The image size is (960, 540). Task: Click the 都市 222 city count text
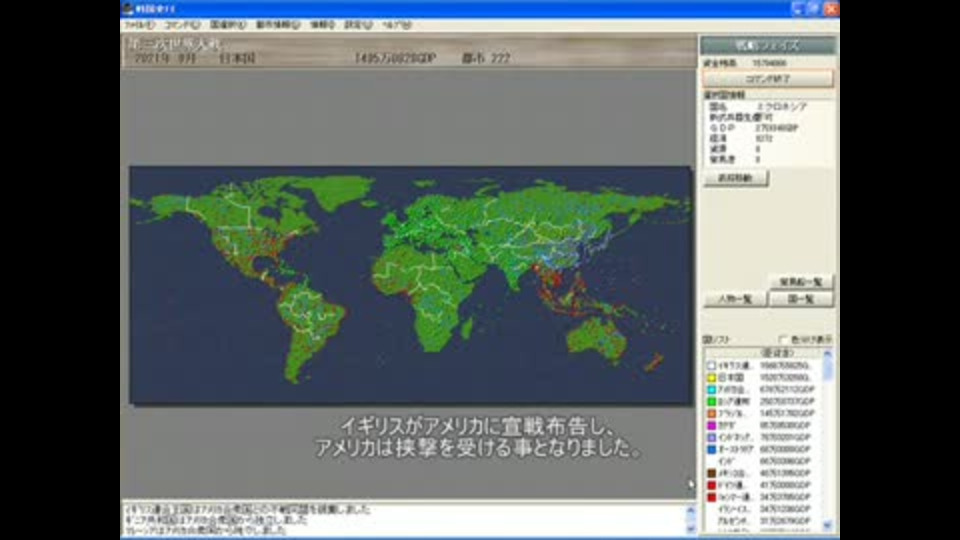point(486,59)
